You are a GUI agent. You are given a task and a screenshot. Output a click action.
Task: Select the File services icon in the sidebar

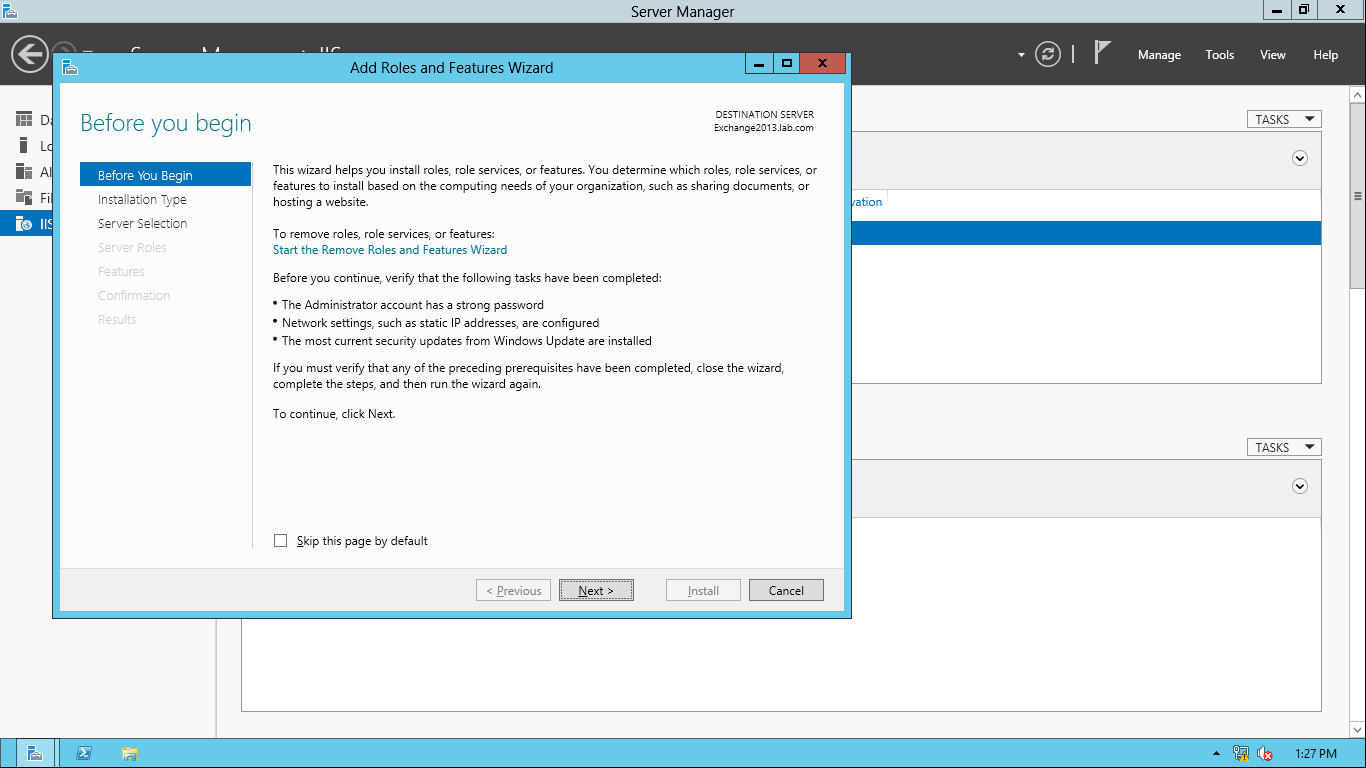(24, 198)
